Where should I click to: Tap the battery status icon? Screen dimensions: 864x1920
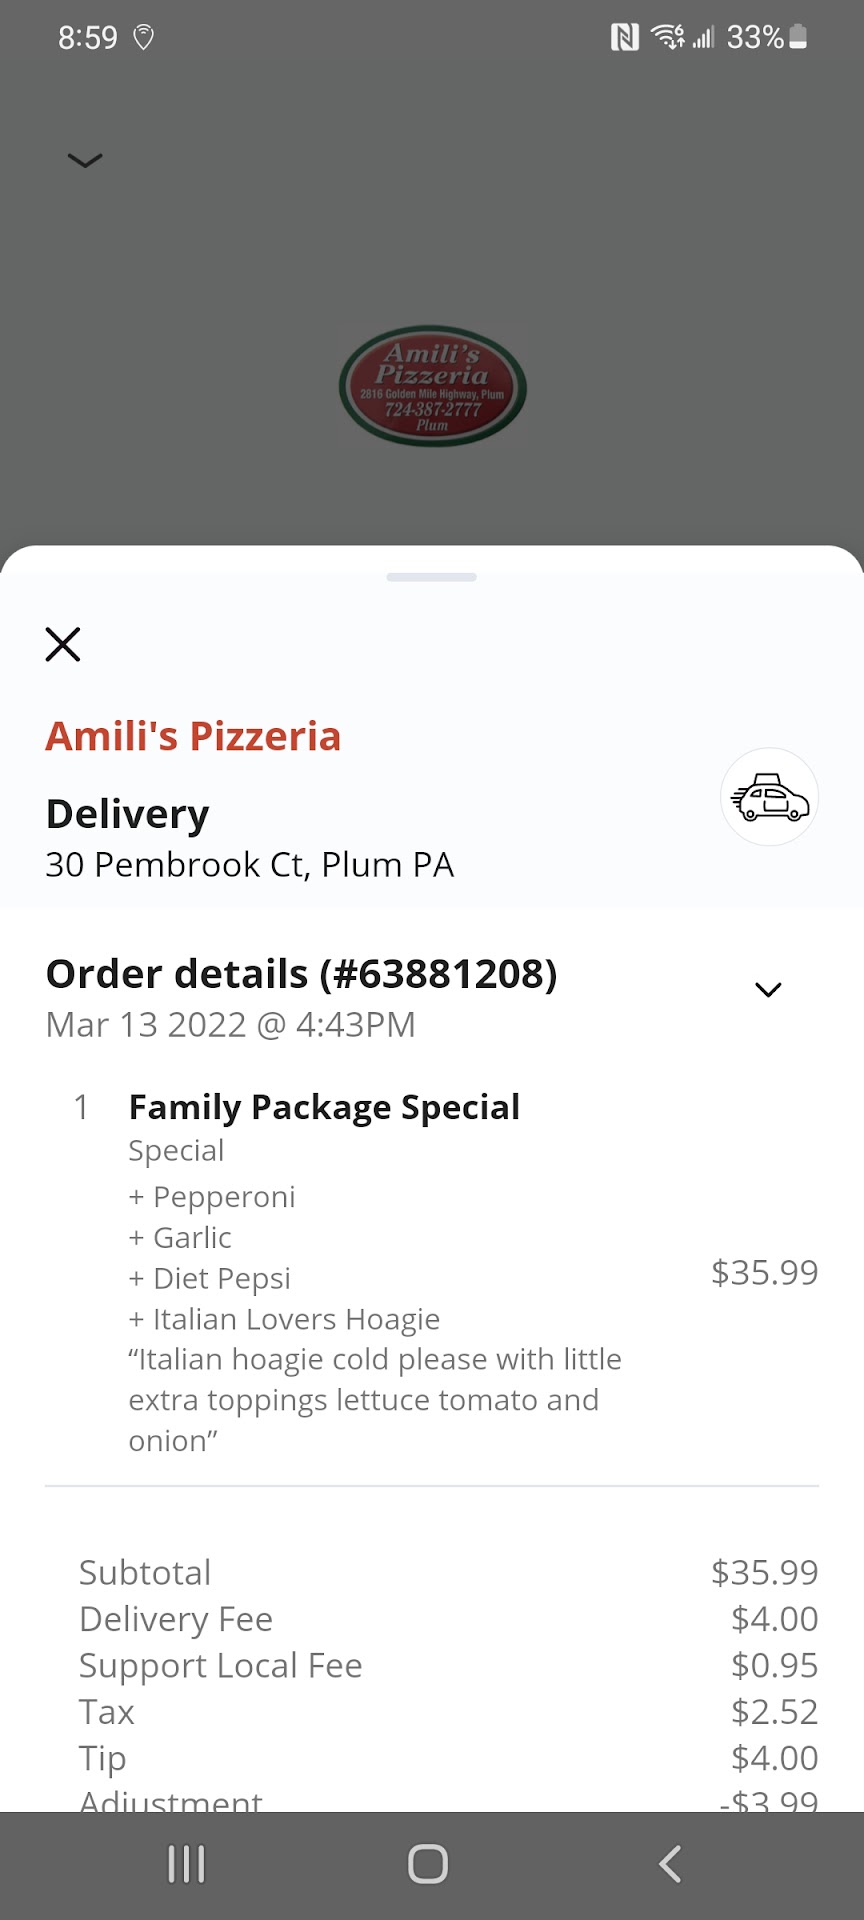tap(798, 38)
